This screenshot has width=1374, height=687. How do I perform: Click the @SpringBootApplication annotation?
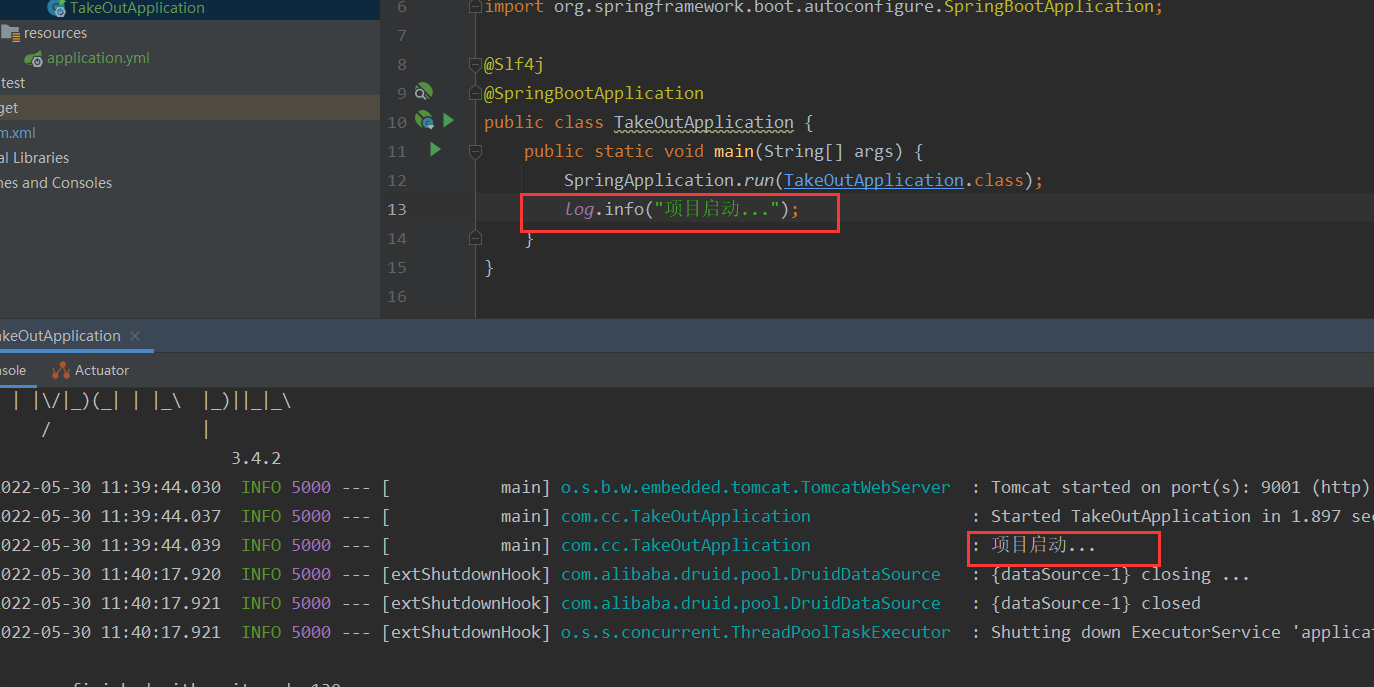pyautogui.click(x=594, y=93)
